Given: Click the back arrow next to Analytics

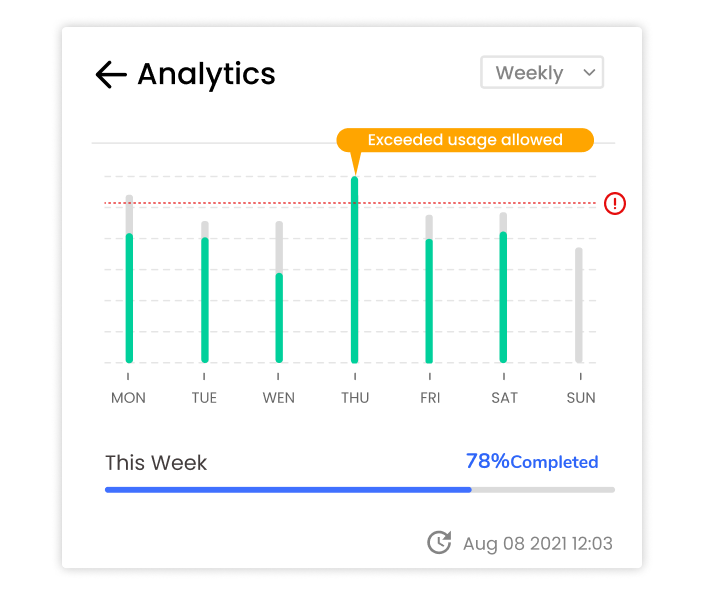Looking at the screenshot, I should tap(111, 75).
